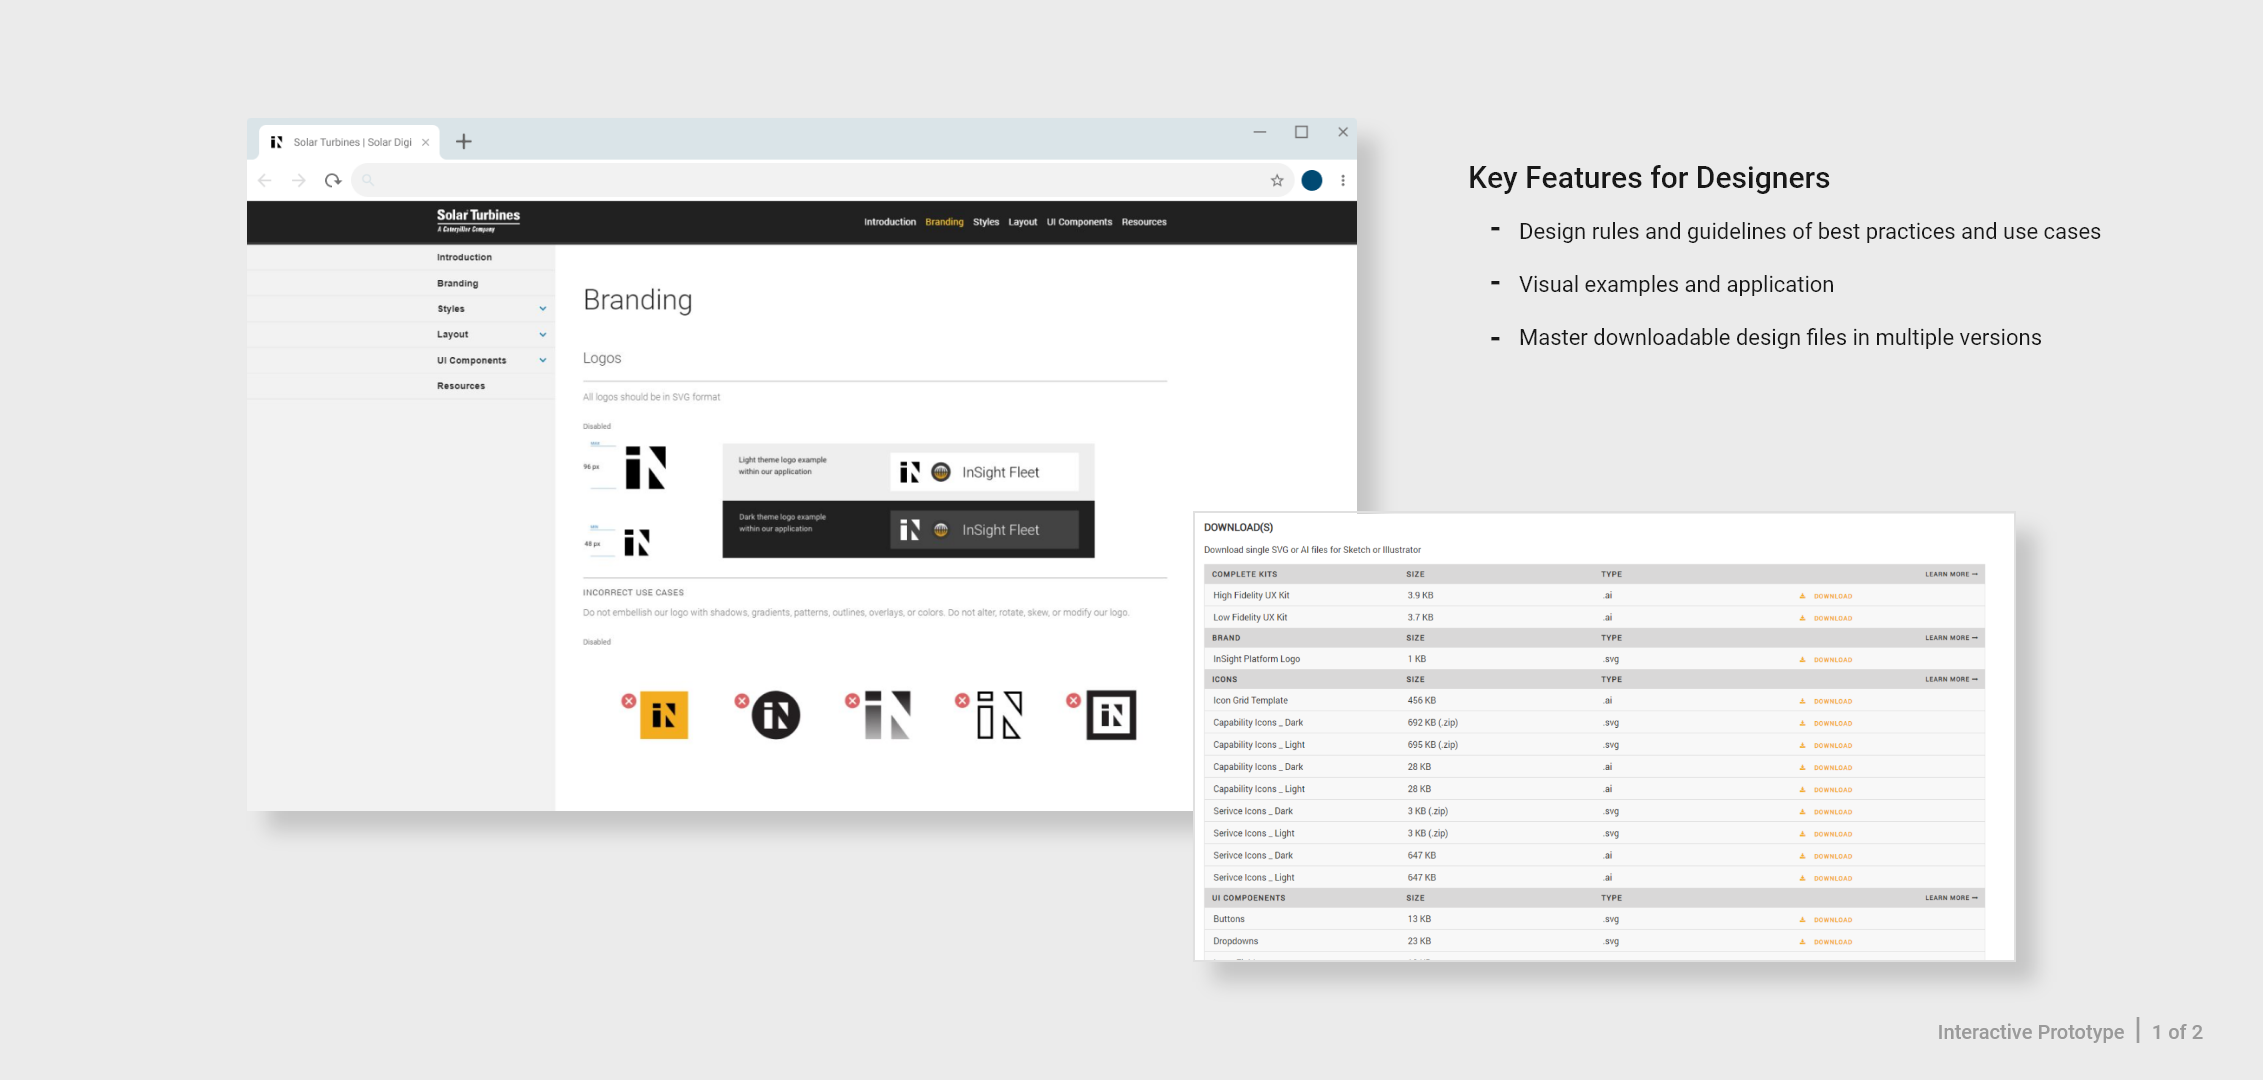The height and width of the screenshot is (1080, 2263).
Task: Open Styles in the top navigation bar
Action: pos(986,222)
